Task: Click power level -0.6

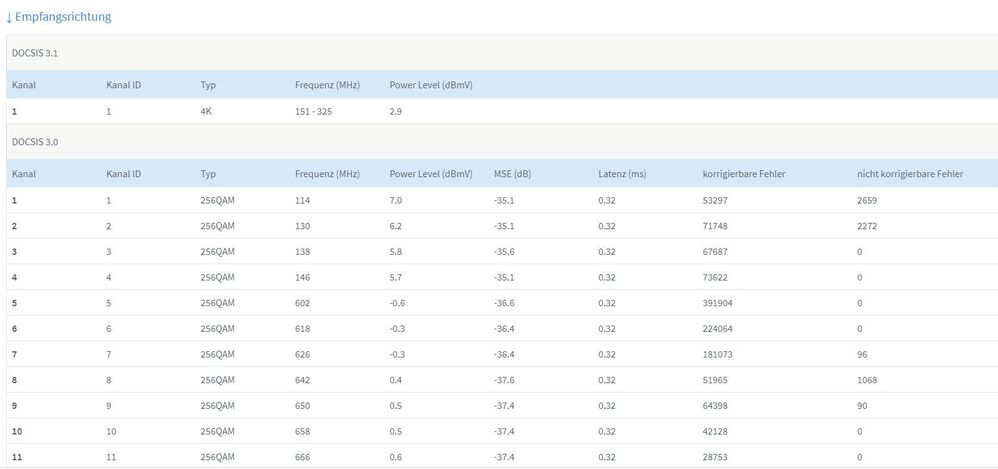Action: [x=397, y=304]
